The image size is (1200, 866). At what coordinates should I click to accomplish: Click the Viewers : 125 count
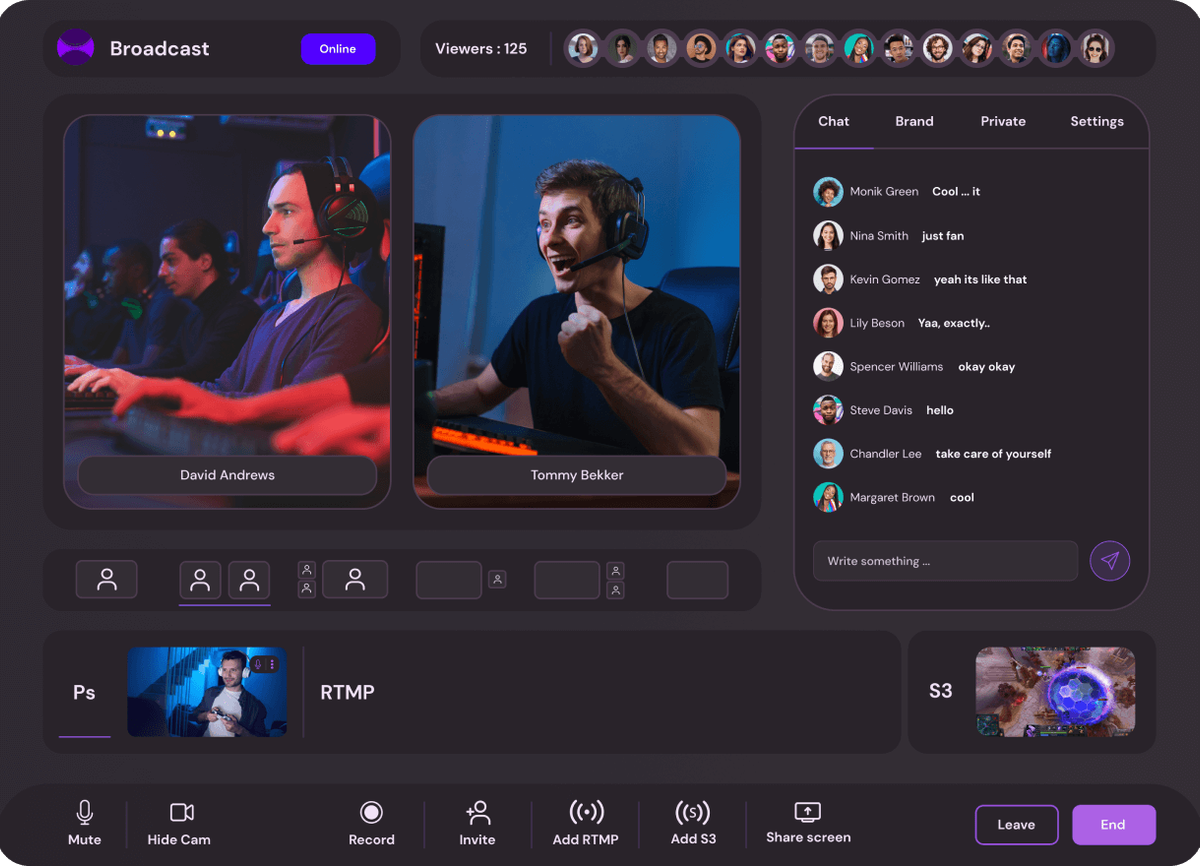click(481, 48)
